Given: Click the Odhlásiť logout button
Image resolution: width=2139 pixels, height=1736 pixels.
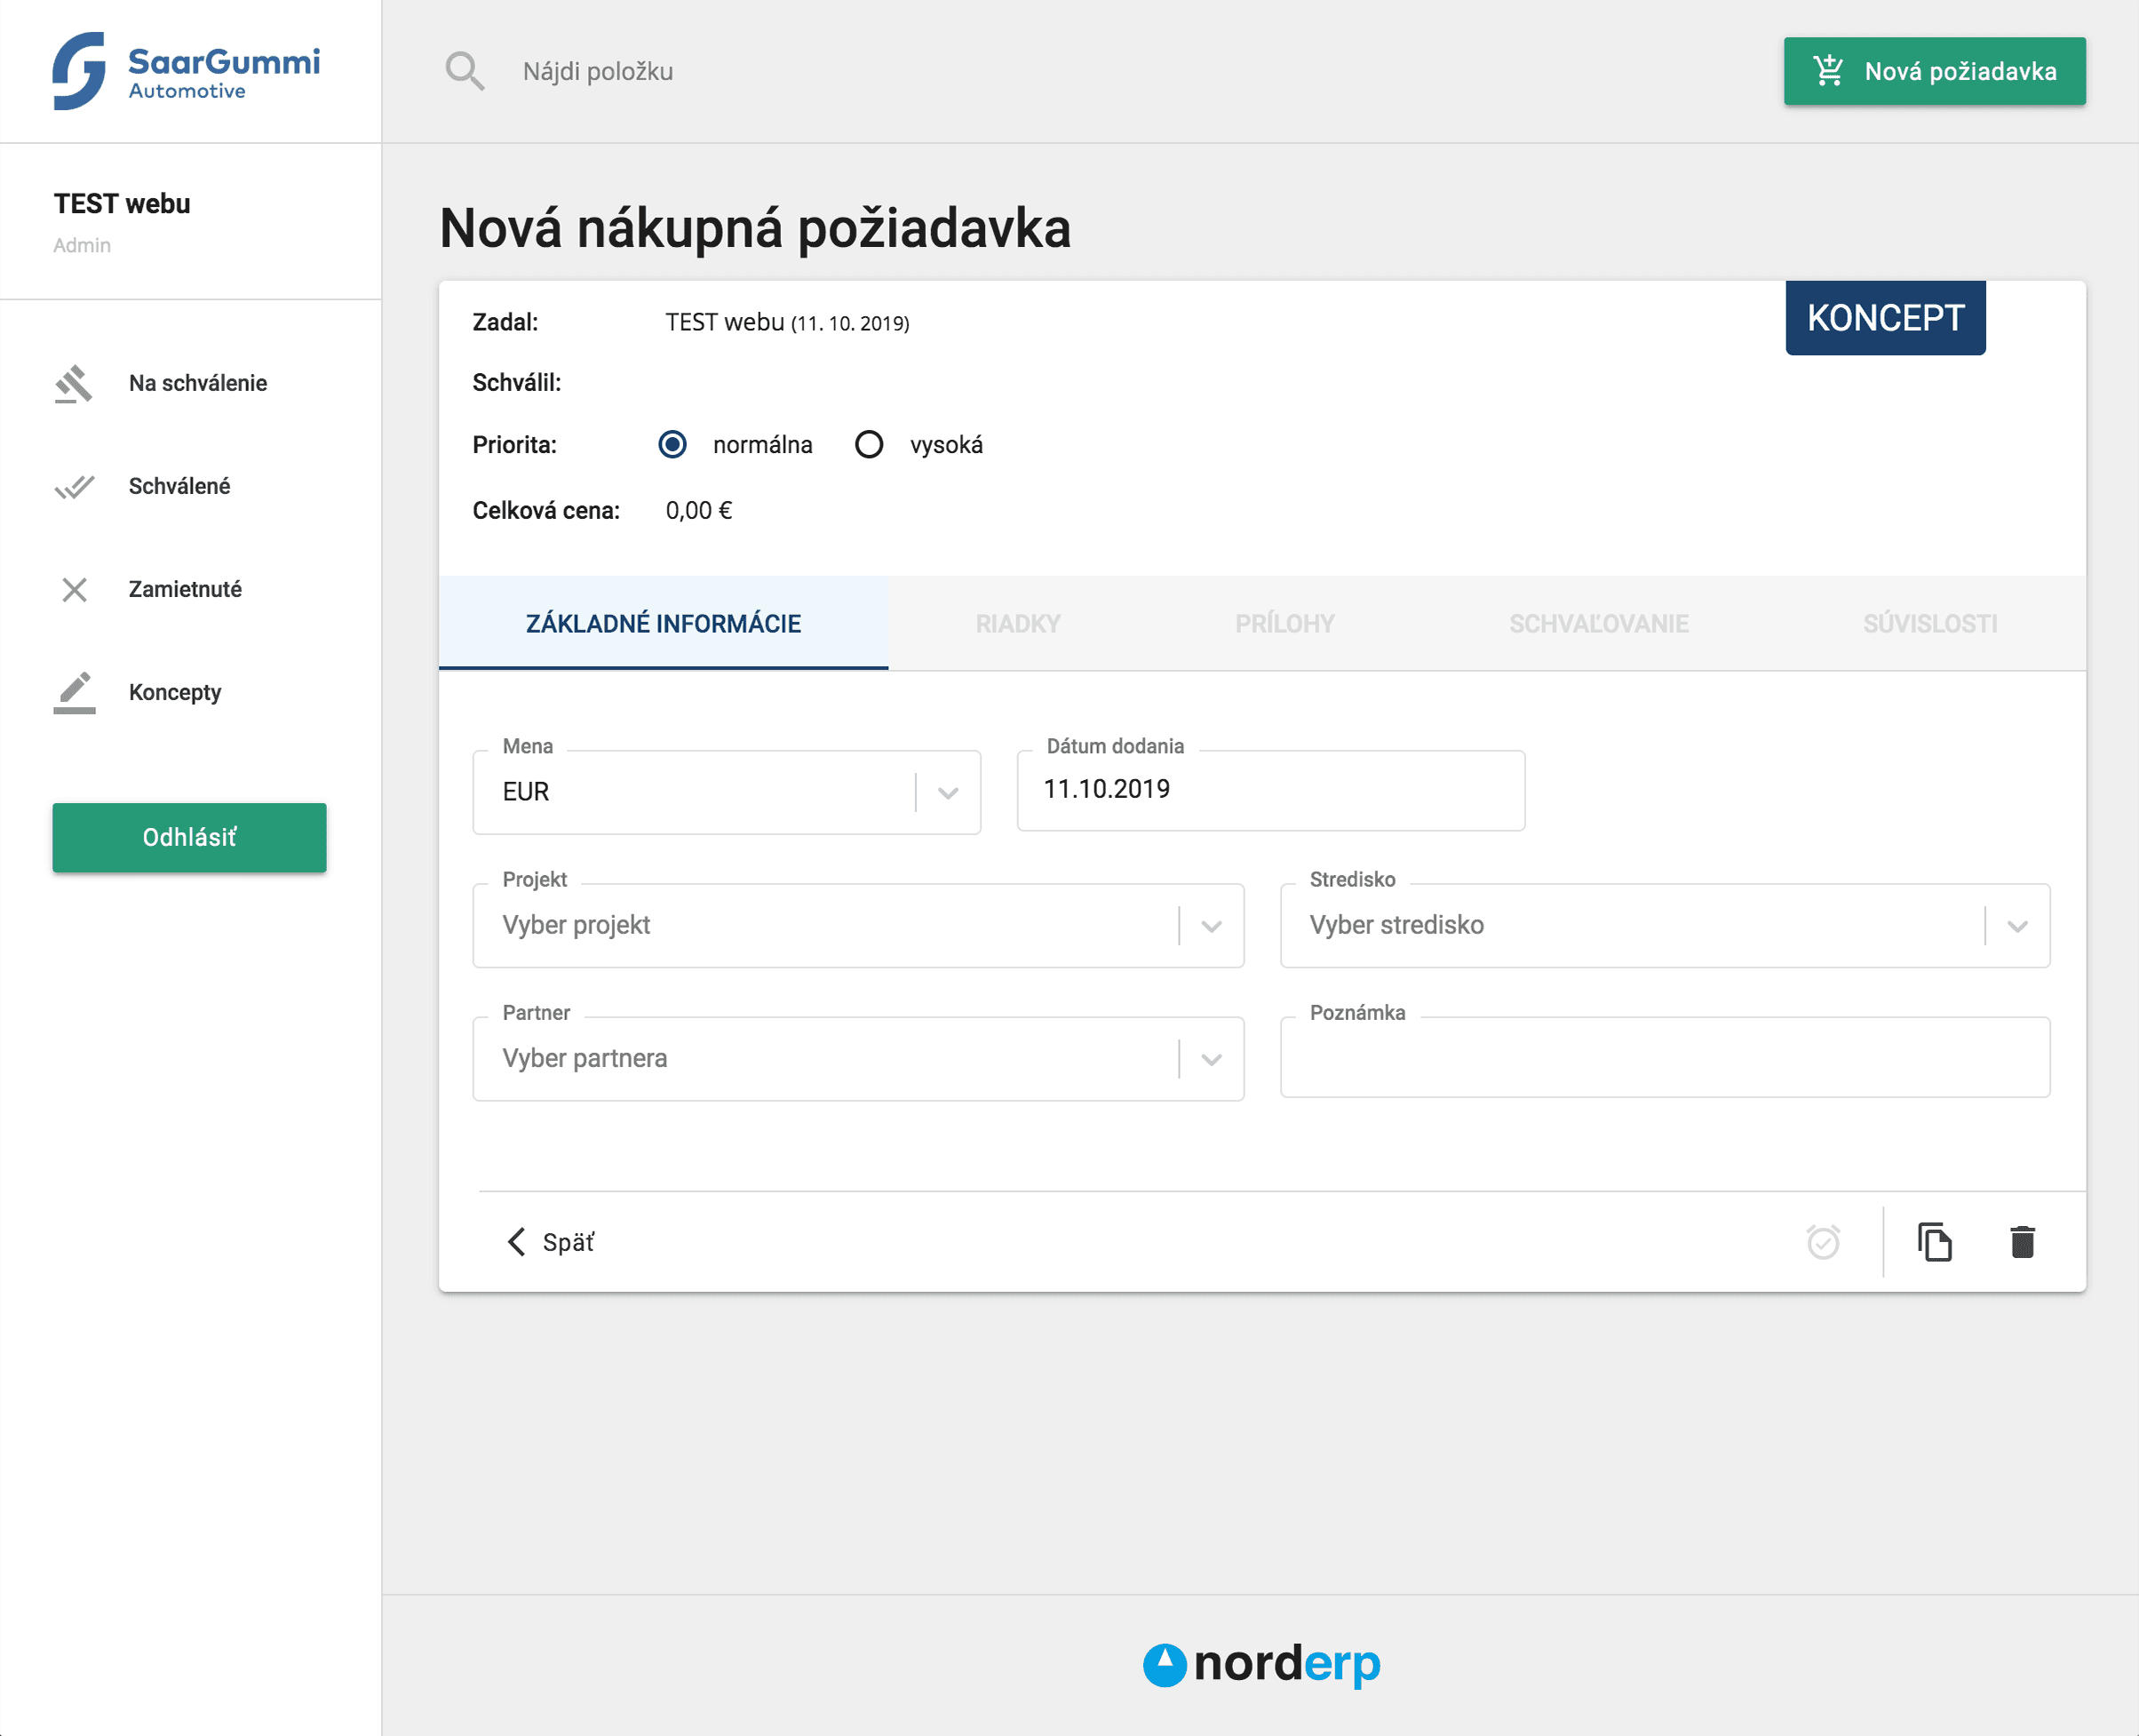Looking at the screenshot, I should click(x=189, y=837).
